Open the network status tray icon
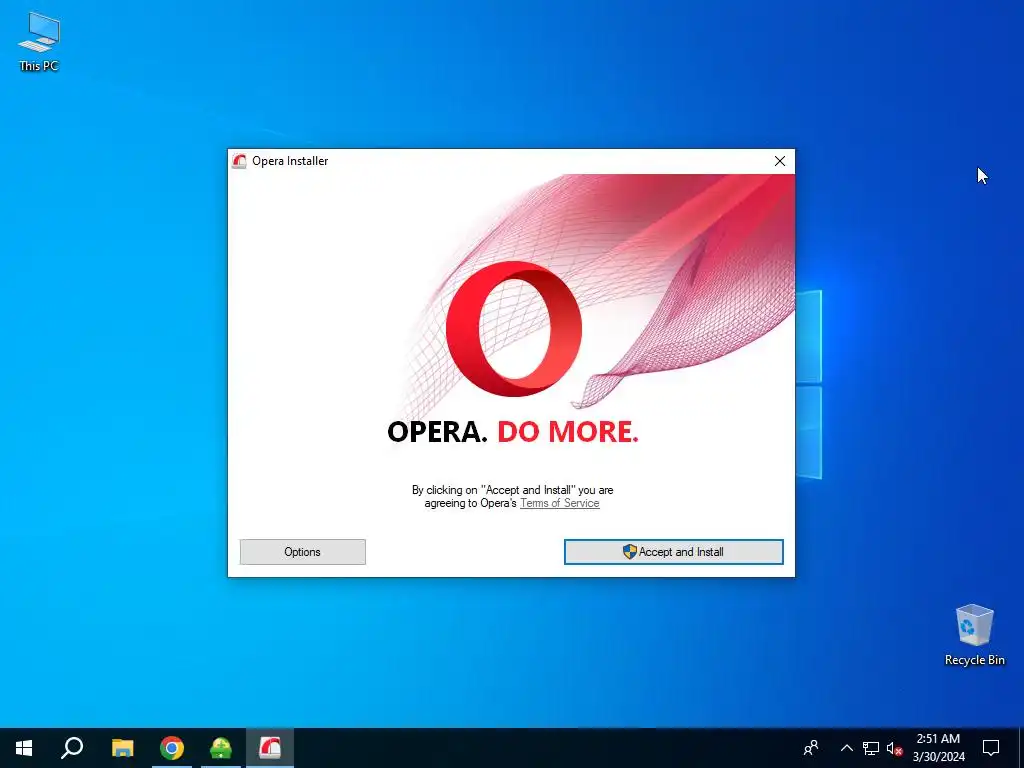Image resolution: width=1024 pixels, height=768 pixels. [x=871, y=748]
